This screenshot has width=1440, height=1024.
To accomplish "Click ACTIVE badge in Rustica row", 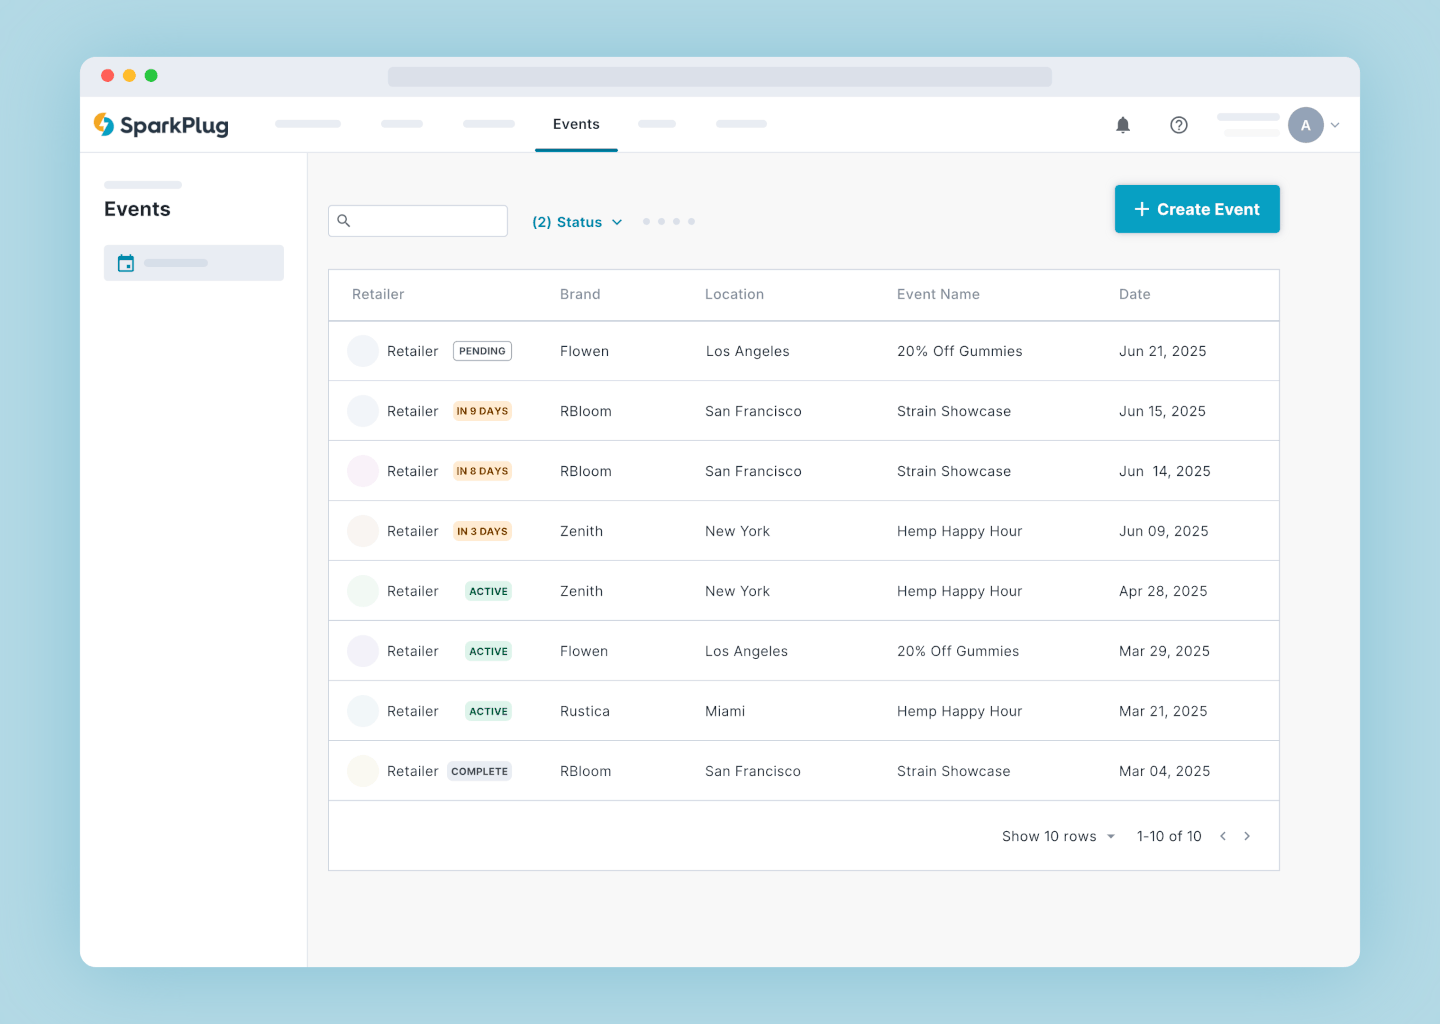I will 489,711.
